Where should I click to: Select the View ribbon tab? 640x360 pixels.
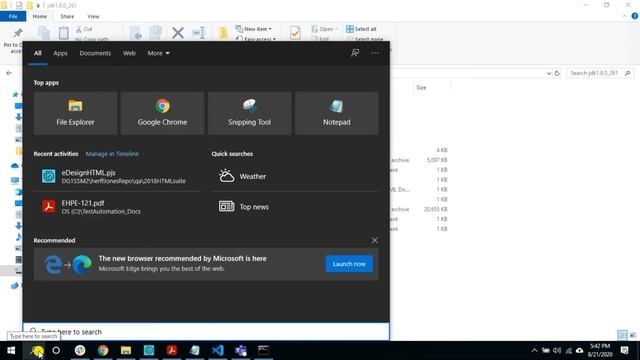(93, 16)
